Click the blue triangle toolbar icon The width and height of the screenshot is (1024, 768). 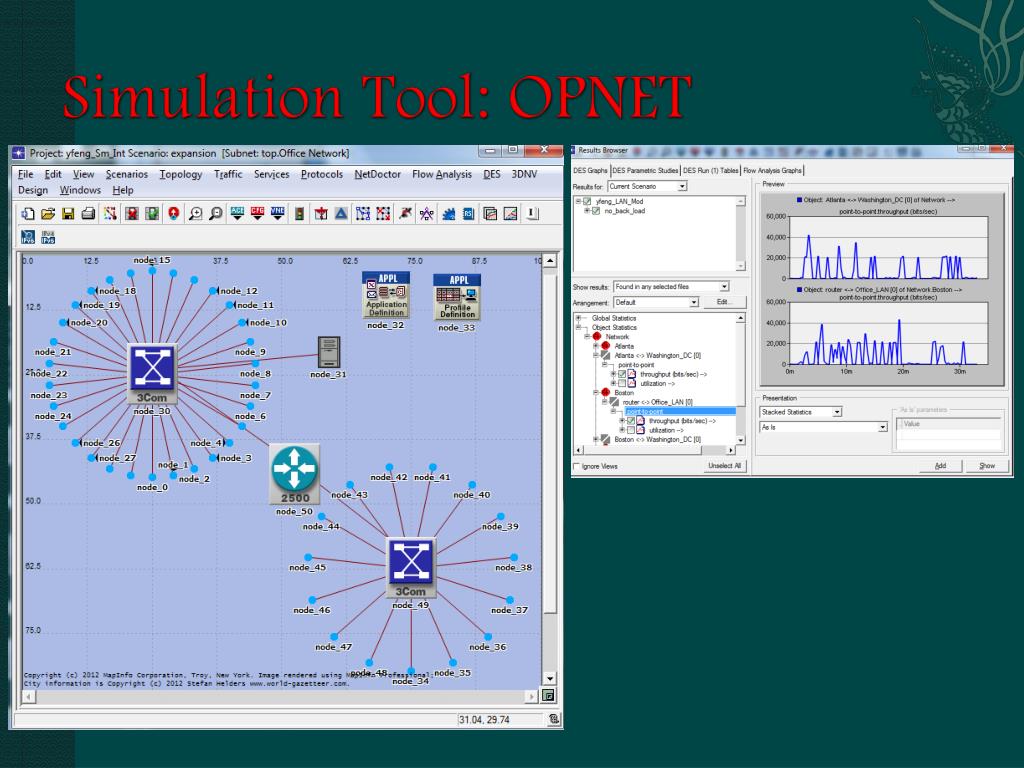pos(341,214)
